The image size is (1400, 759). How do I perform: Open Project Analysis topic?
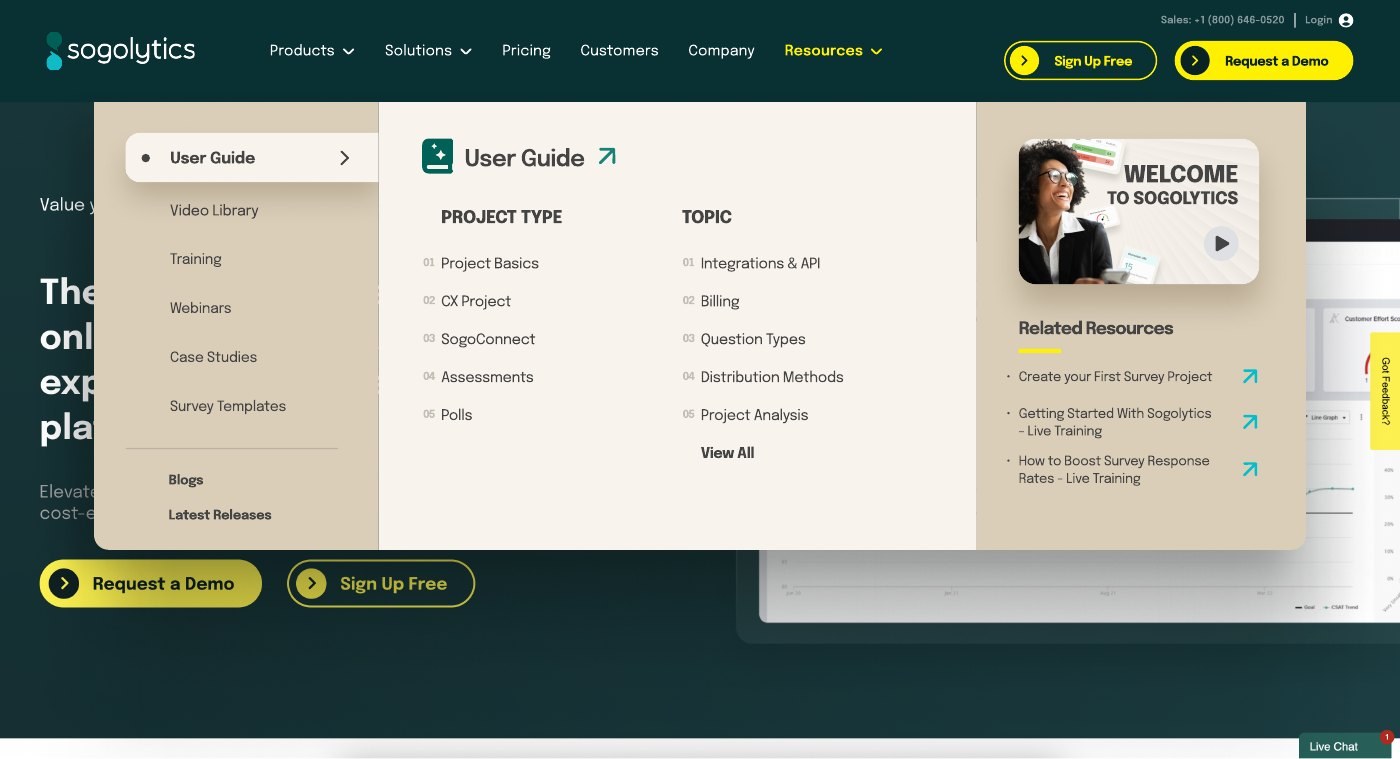tap(754, 415)
